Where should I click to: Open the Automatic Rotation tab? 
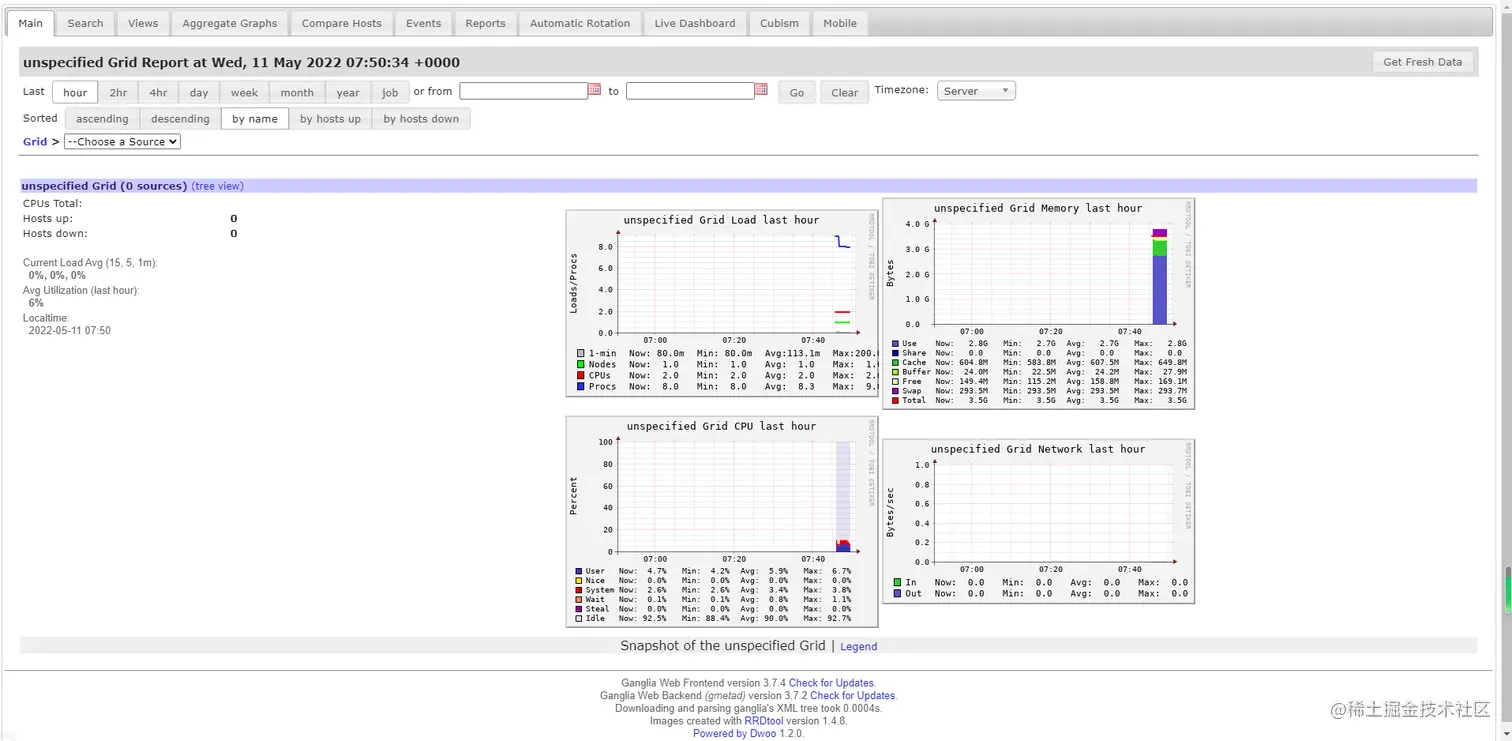coord(580,23)
